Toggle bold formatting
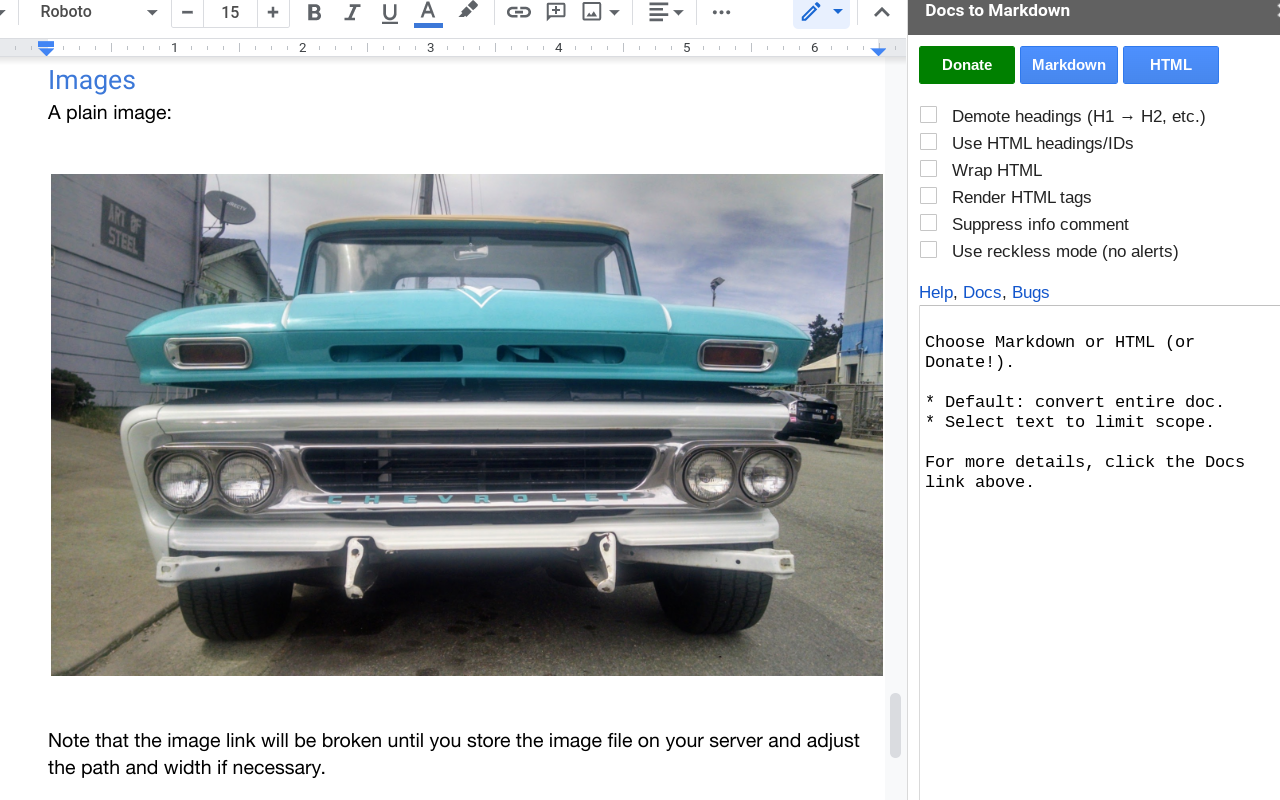This screenshot has width=1280, height=800. pos(314,12)
